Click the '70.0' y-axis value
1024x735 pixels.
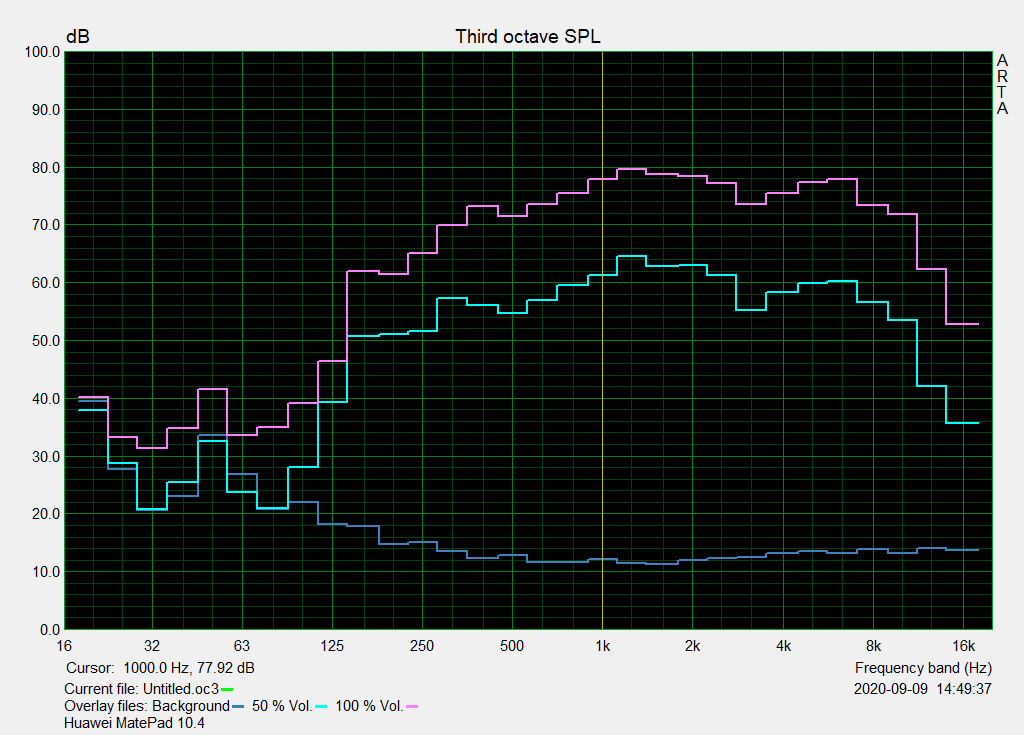[x=46, y=225]
